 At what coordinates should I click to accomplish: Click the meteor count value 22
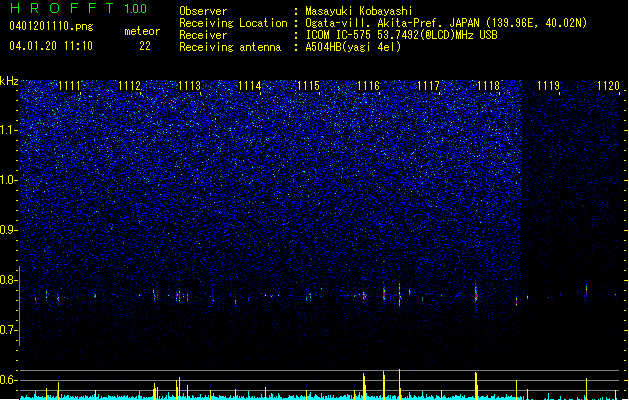click(145, 46)
